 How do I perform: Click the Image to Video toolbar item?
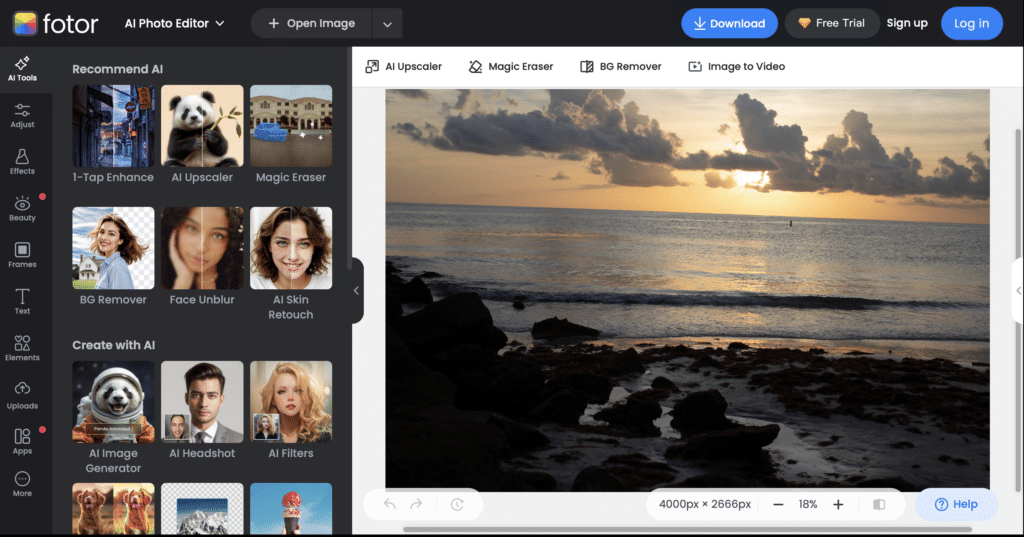click(x=737, y=67)
